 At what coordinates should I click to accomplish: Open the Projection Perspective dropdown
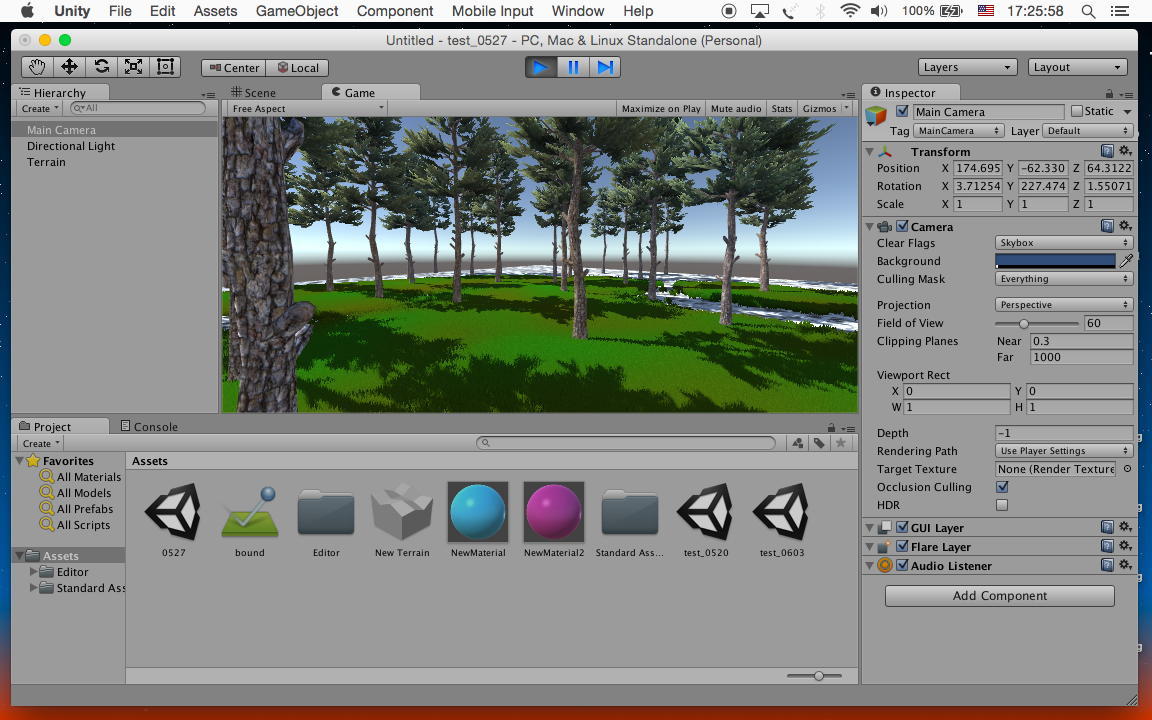tap(1064, 305)
